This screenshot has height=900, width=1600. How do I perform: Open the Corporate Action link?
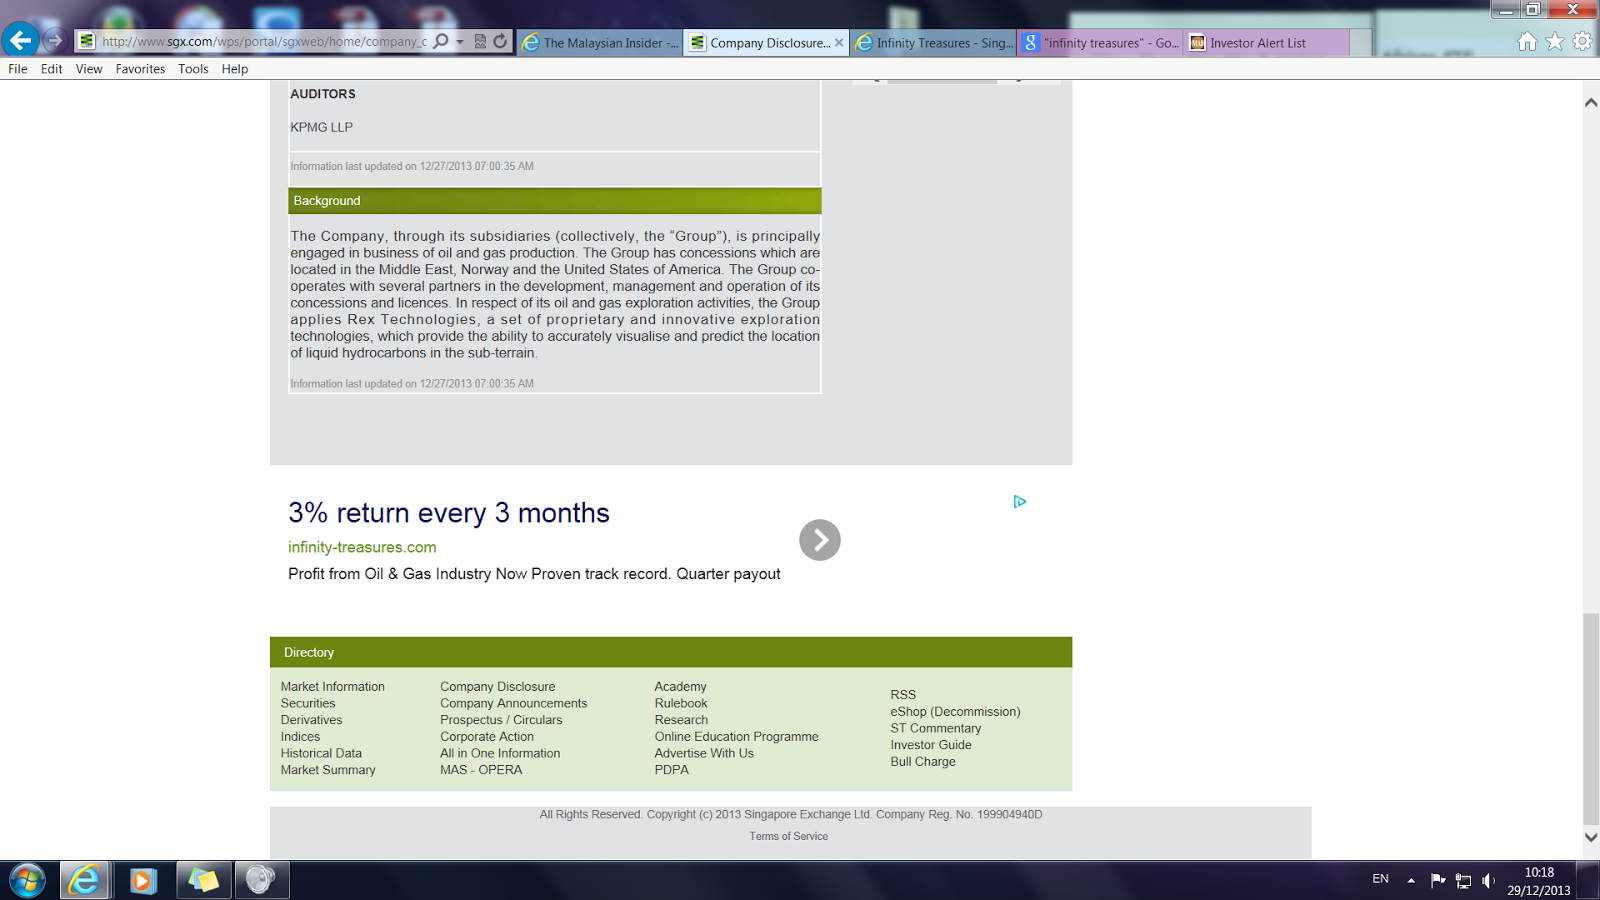(x=487, y=737)
